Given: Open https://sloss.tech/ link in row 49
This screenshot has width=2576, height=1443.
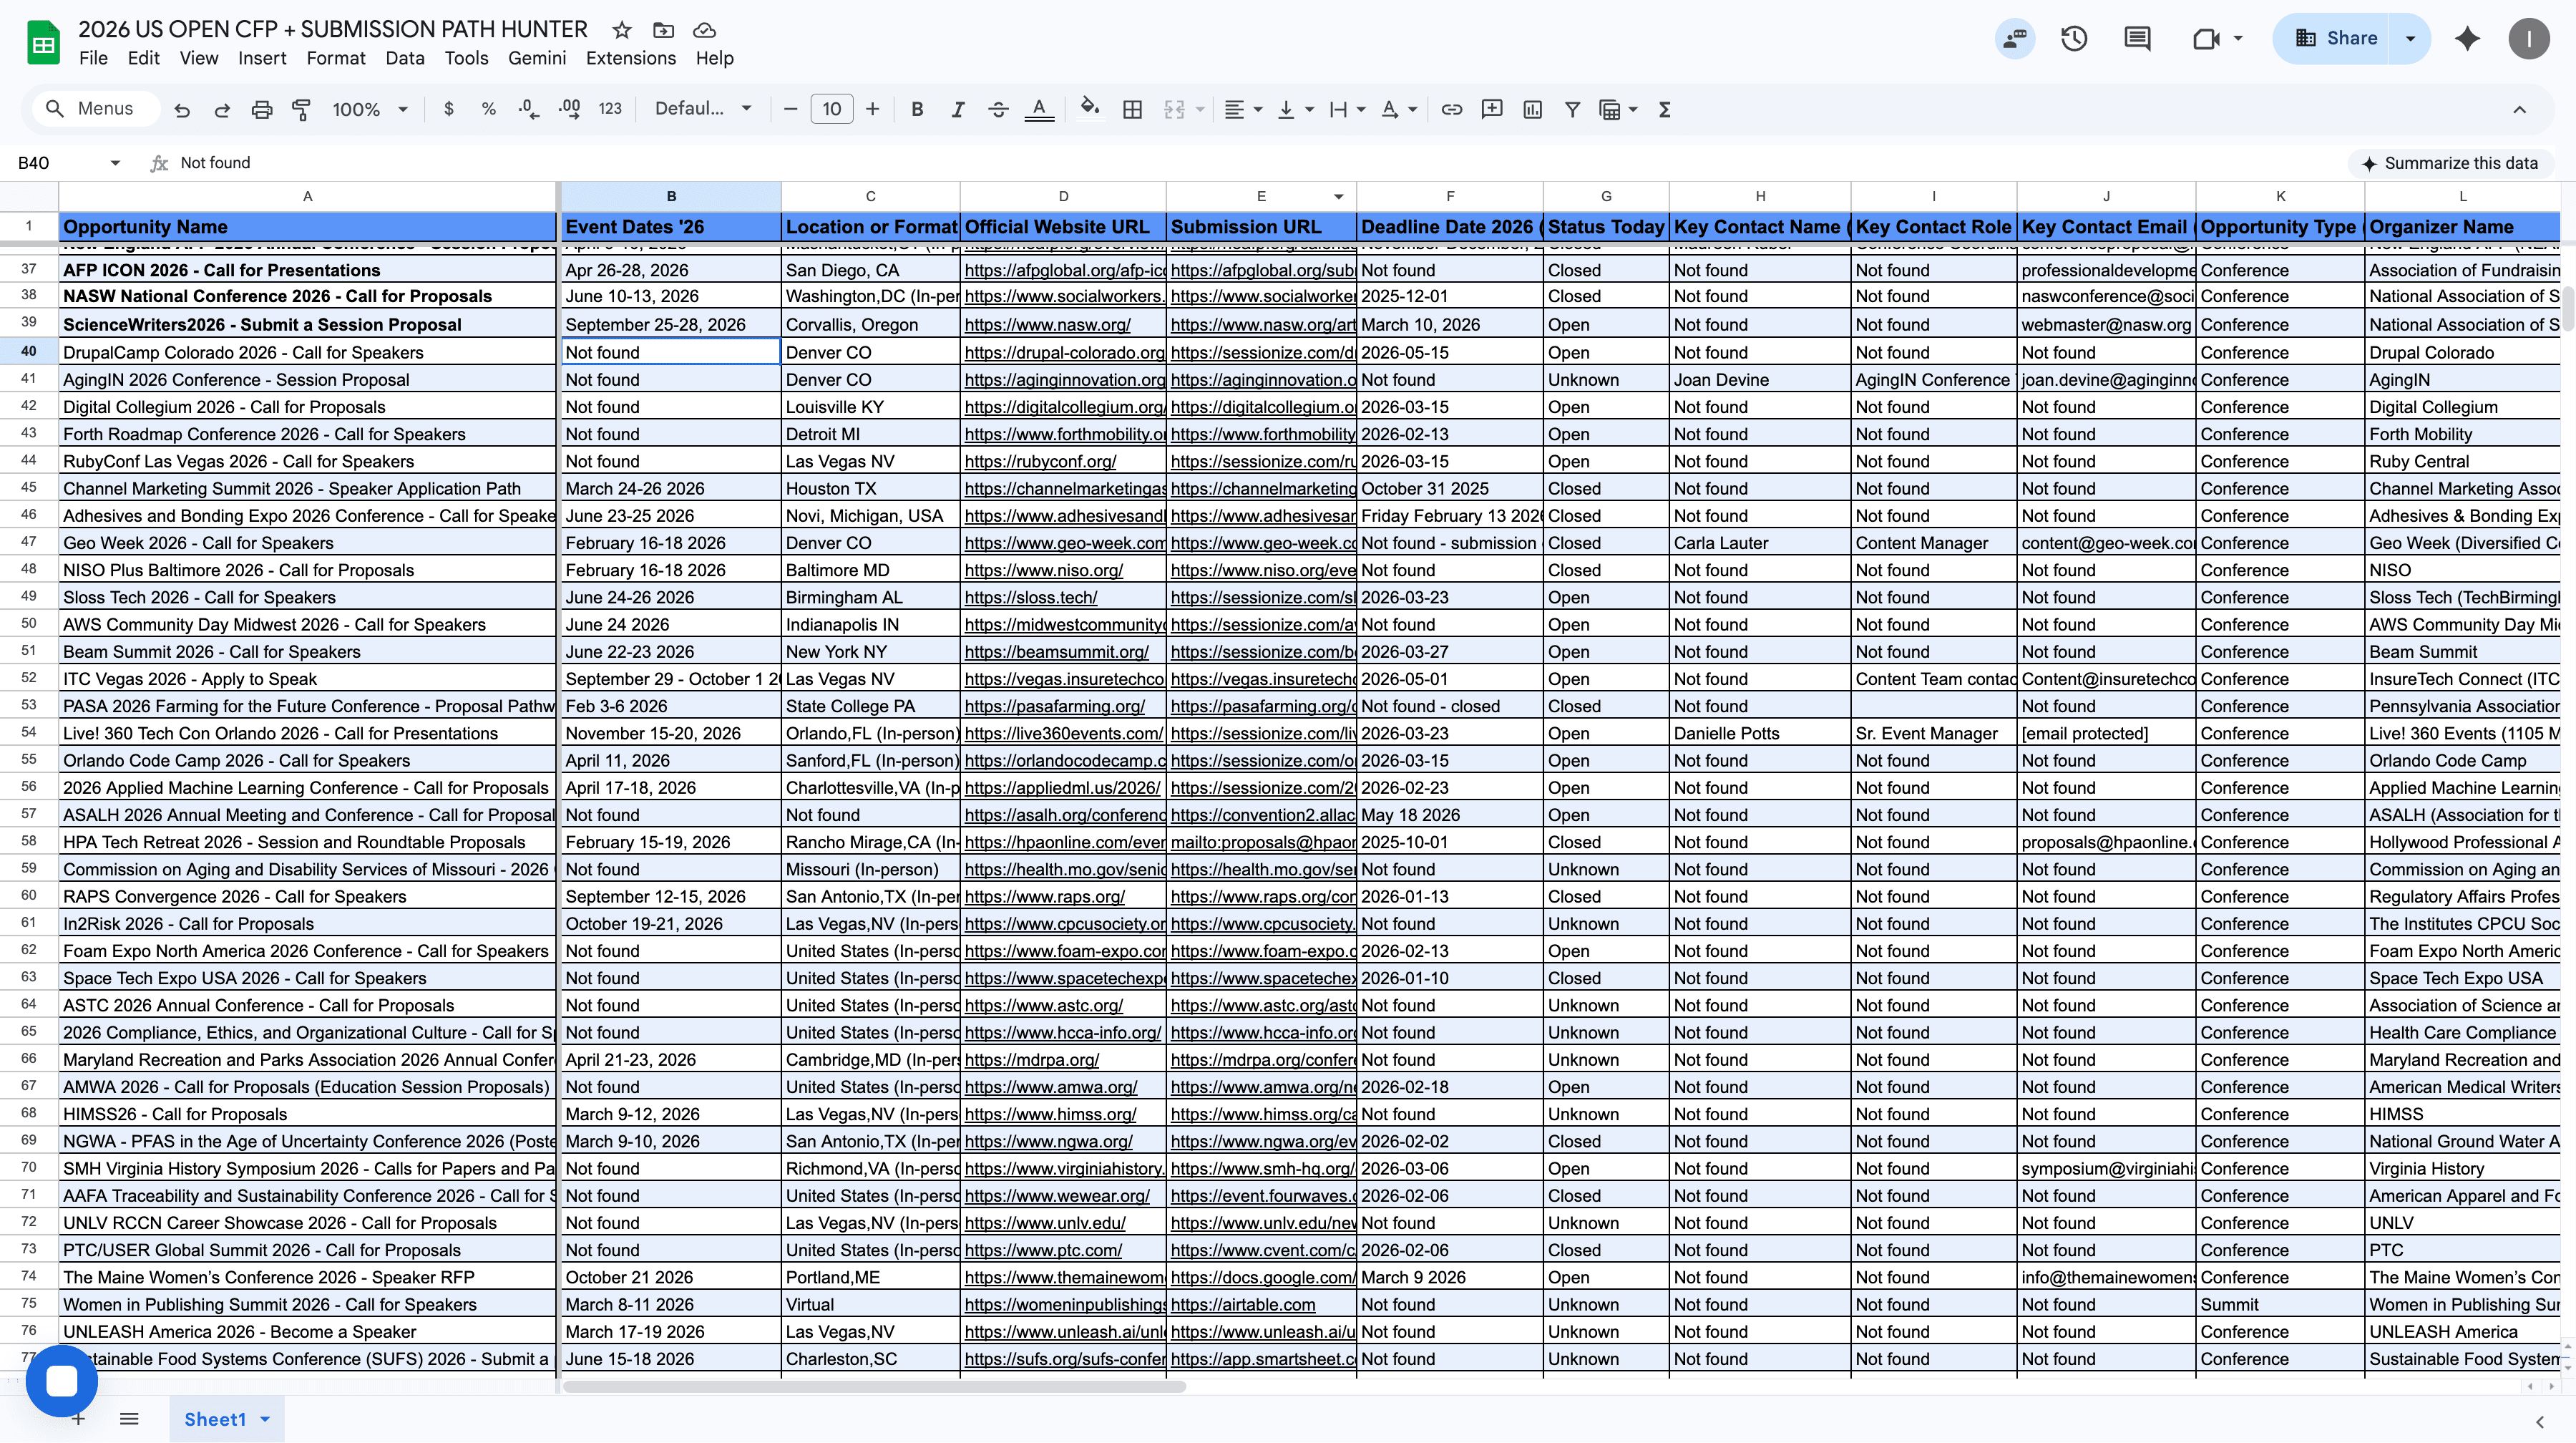Looking at the screenshot, I should click(1030, 597).
